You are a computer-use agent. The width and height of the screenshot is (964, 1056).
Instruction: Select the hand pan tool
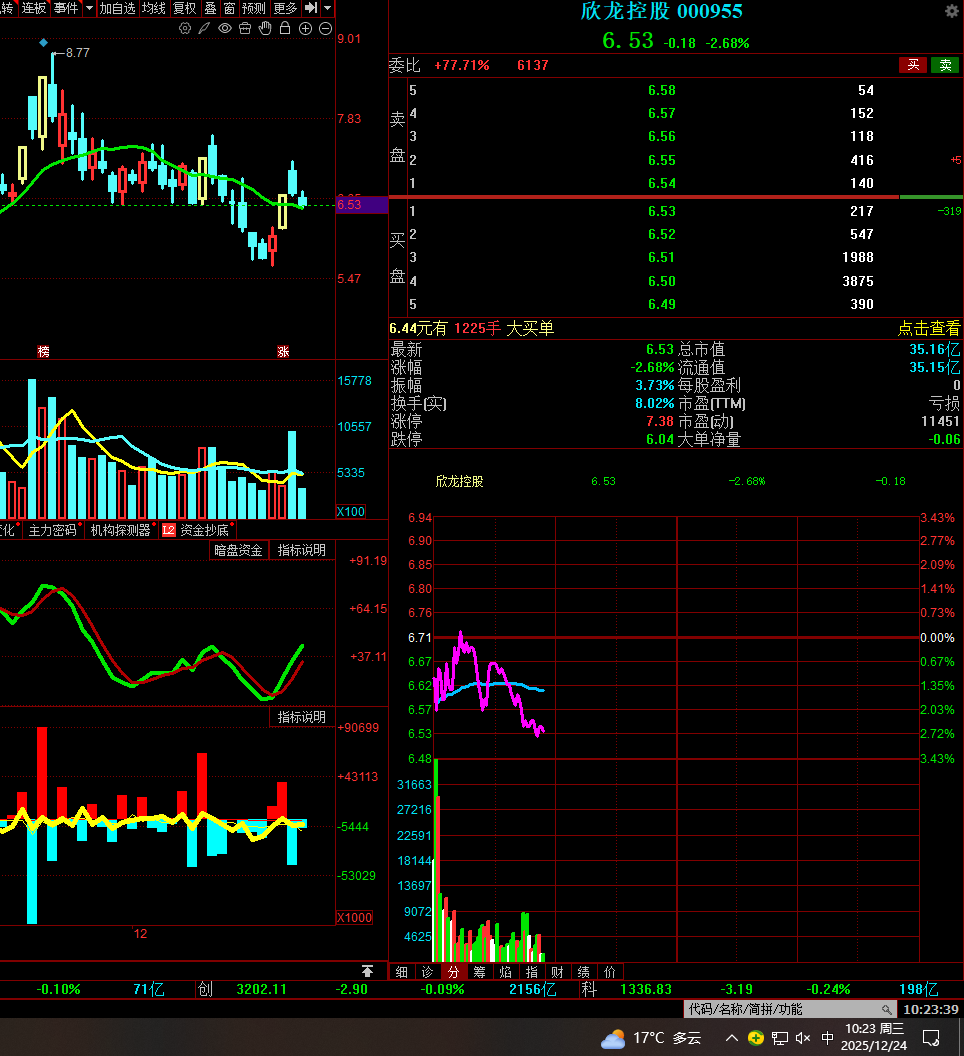265,28
